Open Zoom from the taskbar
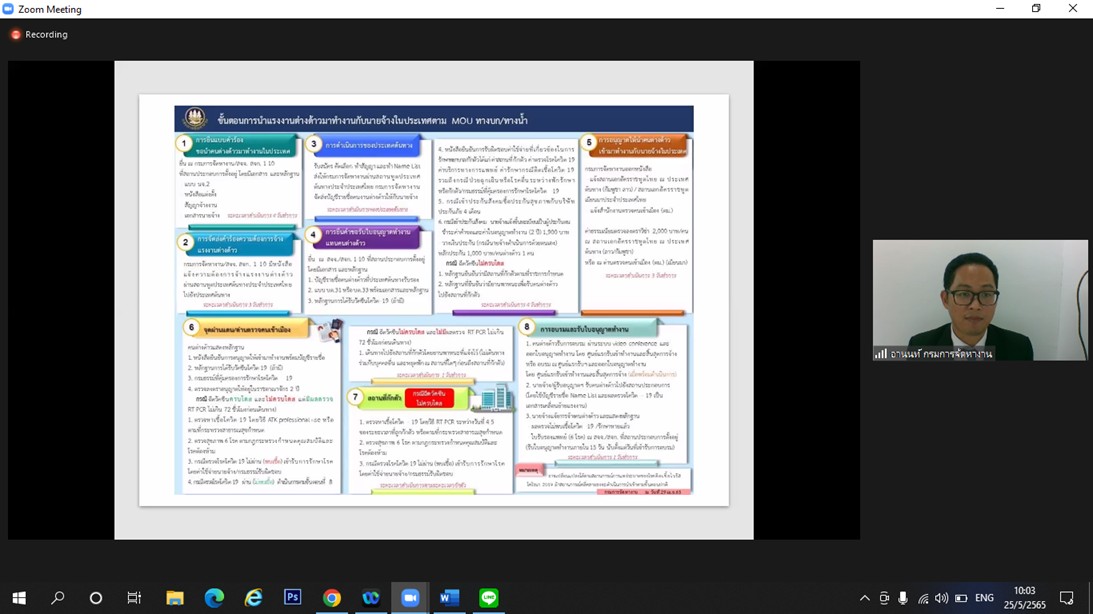 [x=409, y=598]
